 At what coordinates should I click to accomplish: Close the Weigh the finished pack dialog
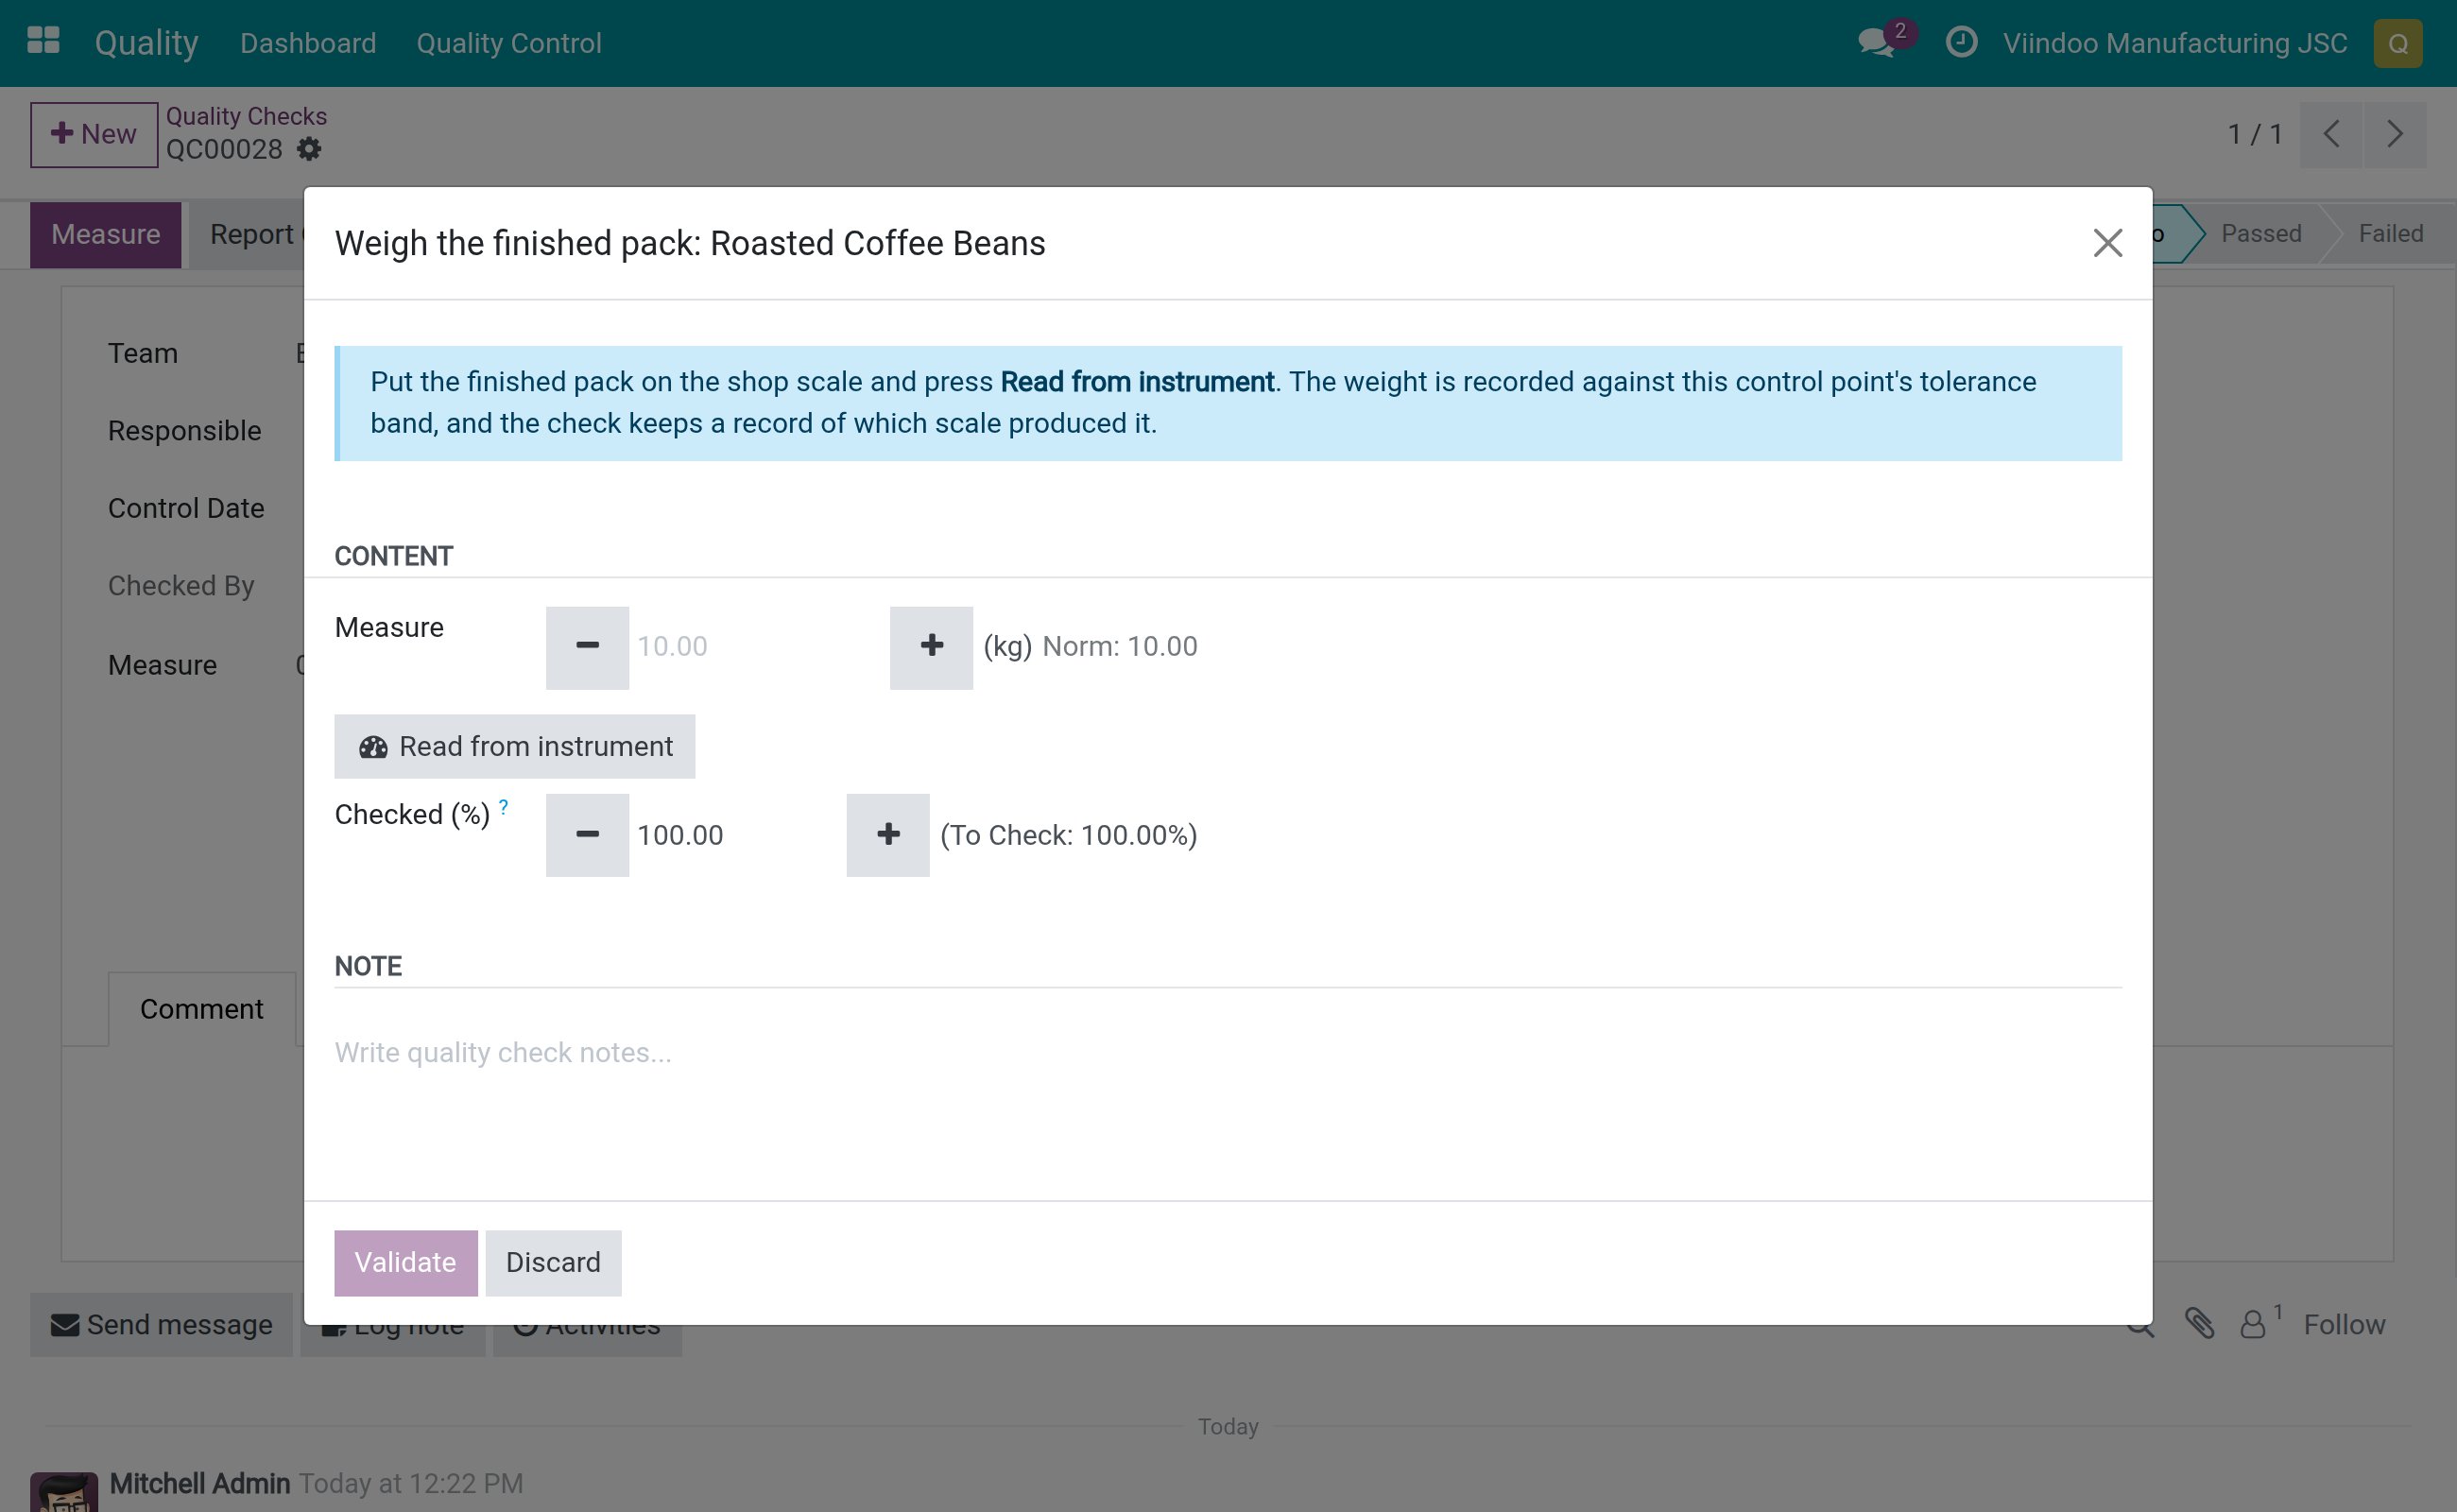tap(2107, 243)
